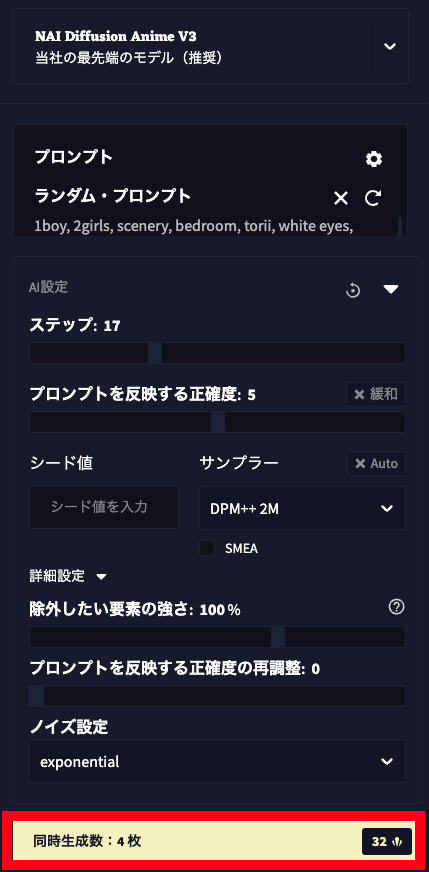Open the exponential noise schedule dropdown
This screenshot has height=872, width=429.
217,761
